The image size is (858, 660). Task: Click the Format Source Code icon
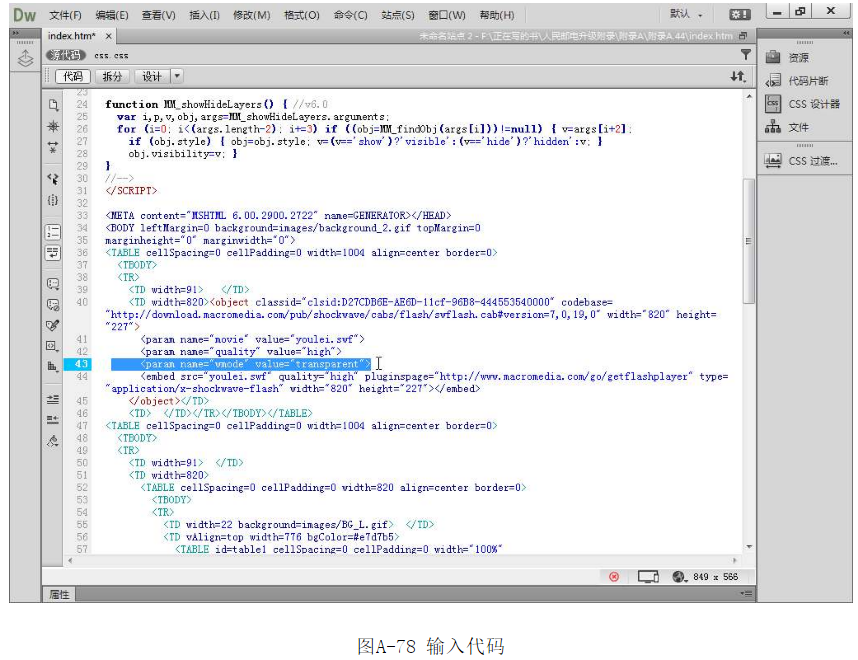coord(52,440)
